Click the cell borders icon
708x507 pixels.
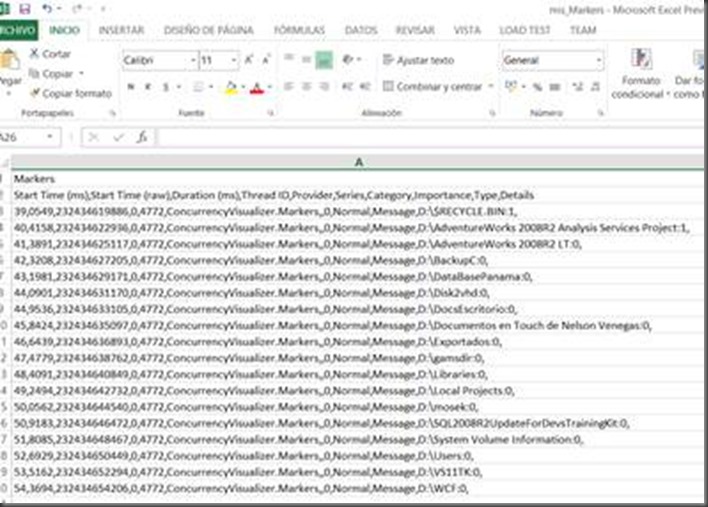click(198, 87)
